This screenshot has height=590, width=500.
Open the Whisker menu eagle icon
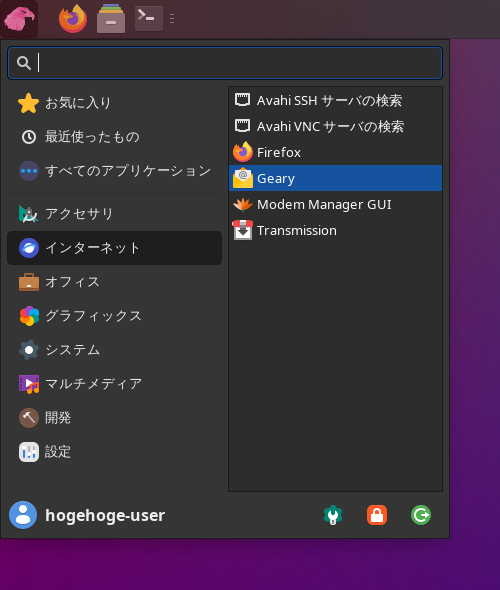click(19, 19)
